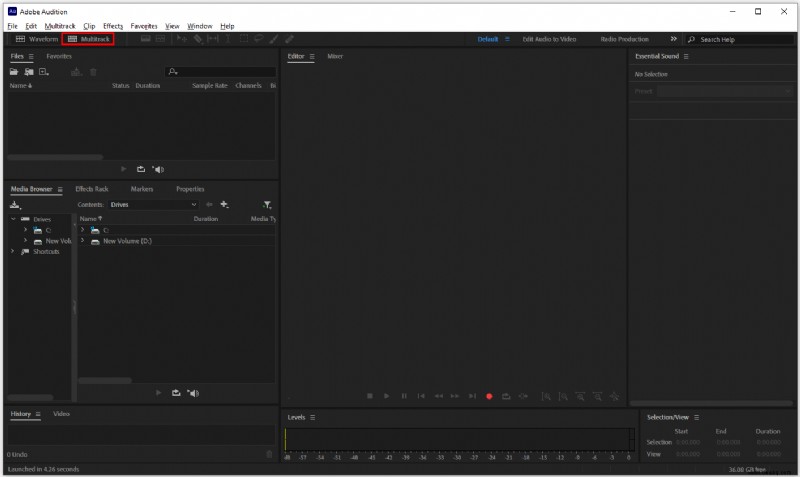Viewport: 800px width, 477px height.
Task: Click Play button under Files panel
Action: click(x=123, y=169)
